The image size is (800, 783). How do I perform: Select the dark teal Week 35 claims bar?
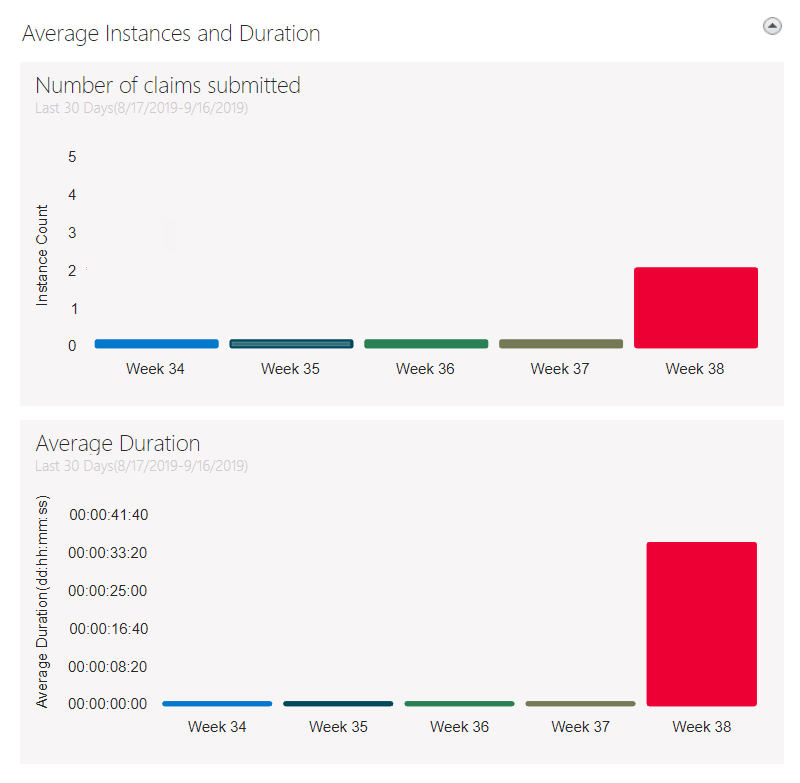coord(291,343)
